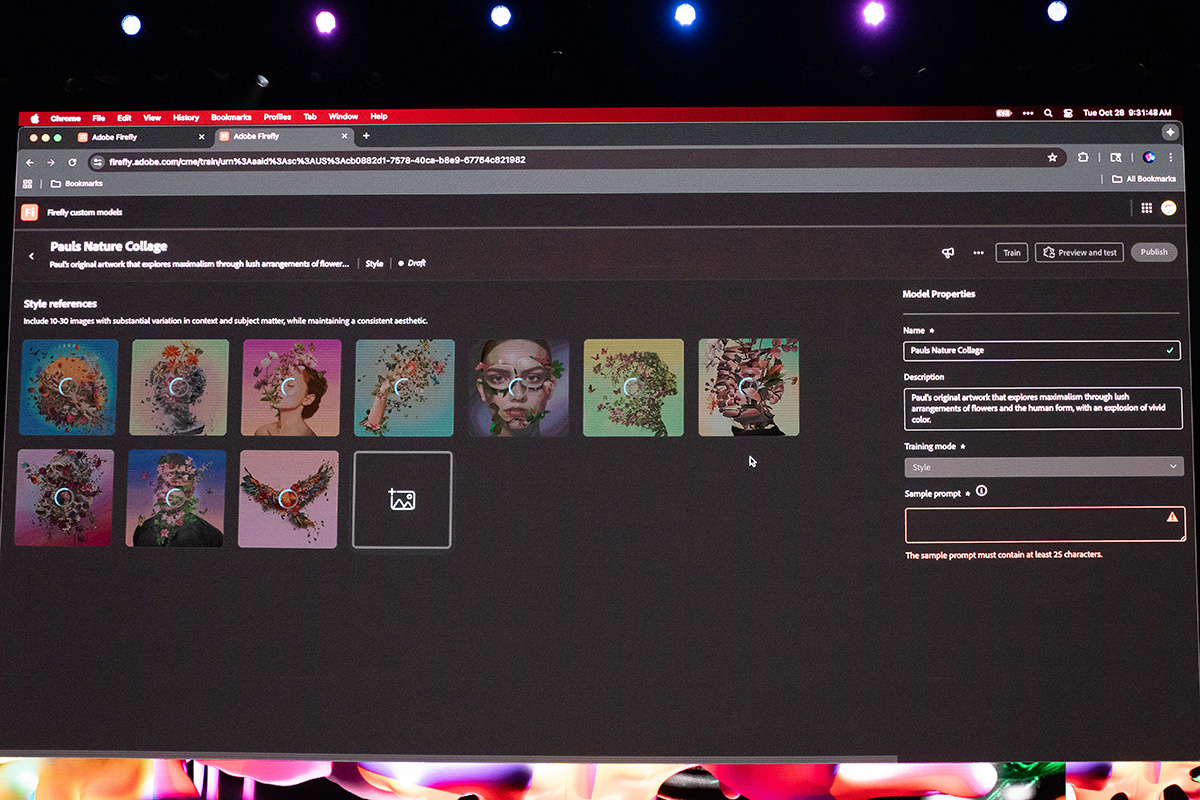Click the sample prompt info icon
The height and width of the screenshot is (800, 1200).
[982, 491]
